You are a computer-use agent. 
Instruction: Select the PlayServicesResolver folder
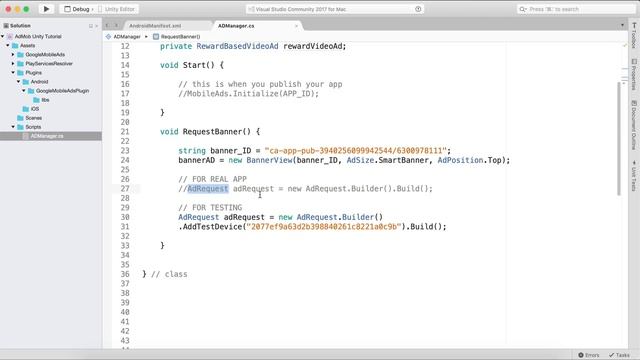49,63
